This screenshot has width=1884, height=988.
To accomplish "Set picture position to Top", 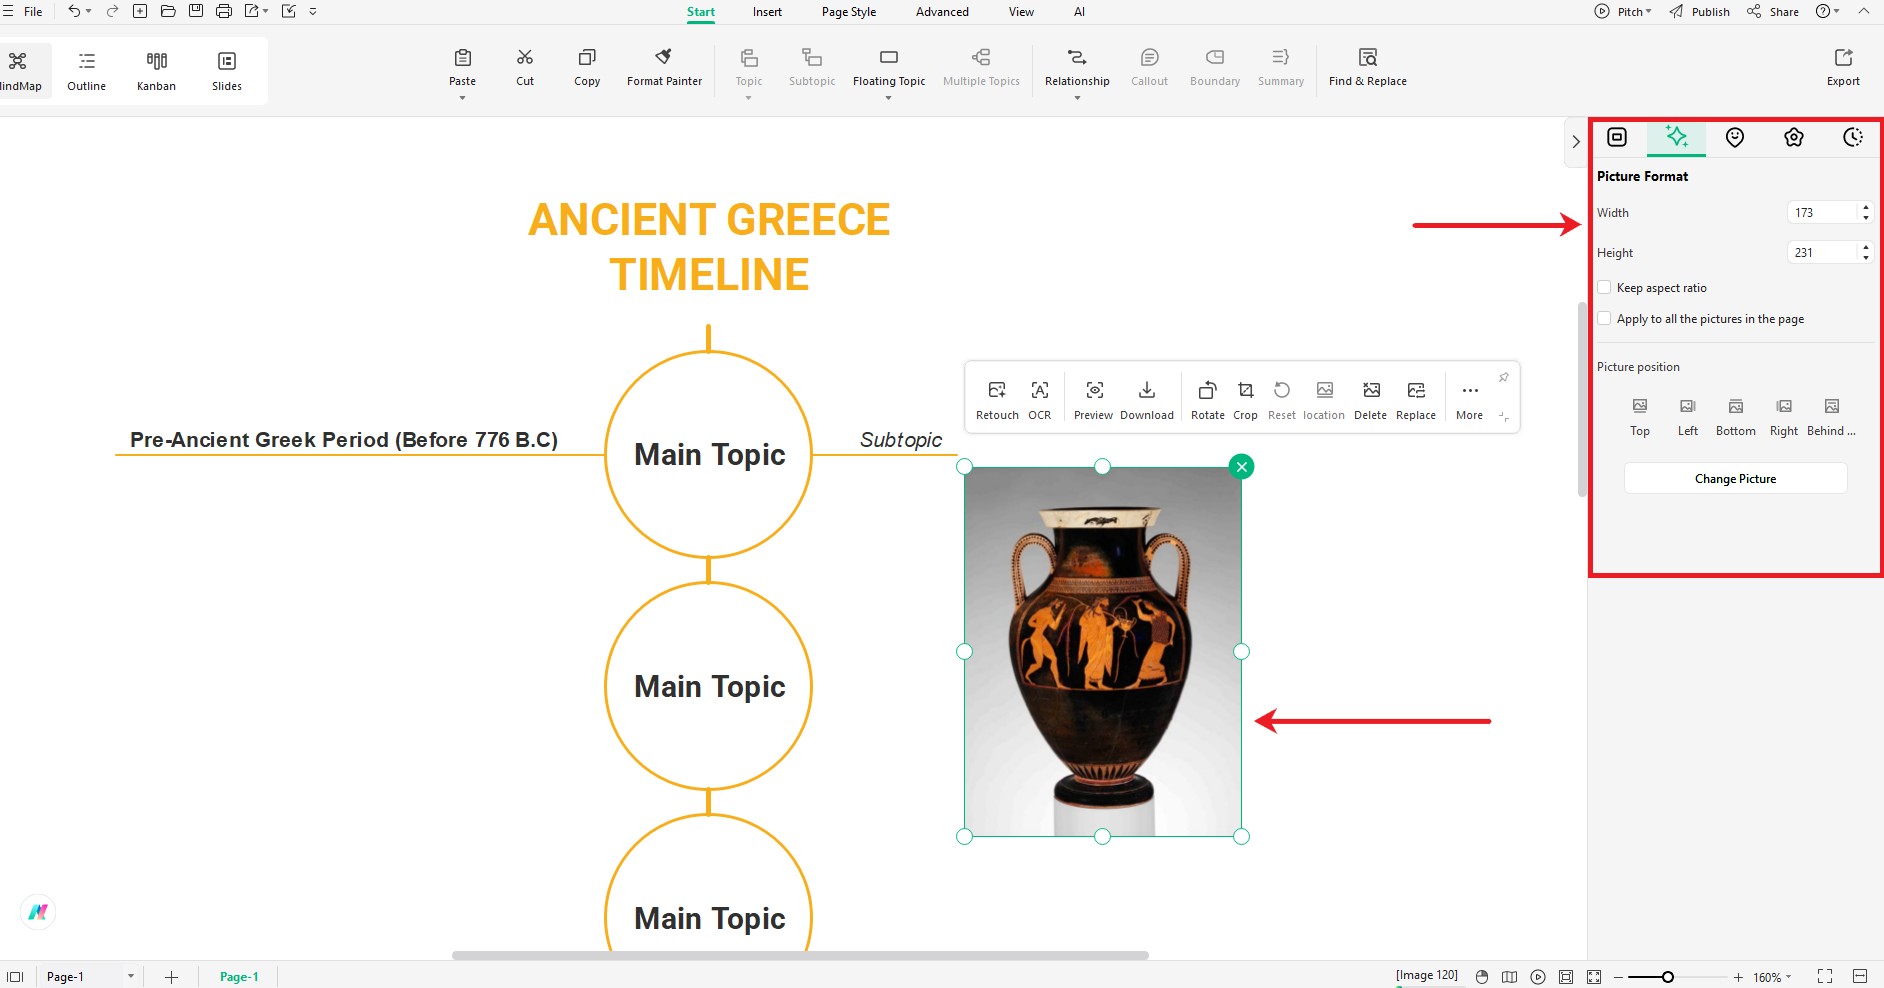I will point(1640,417).
